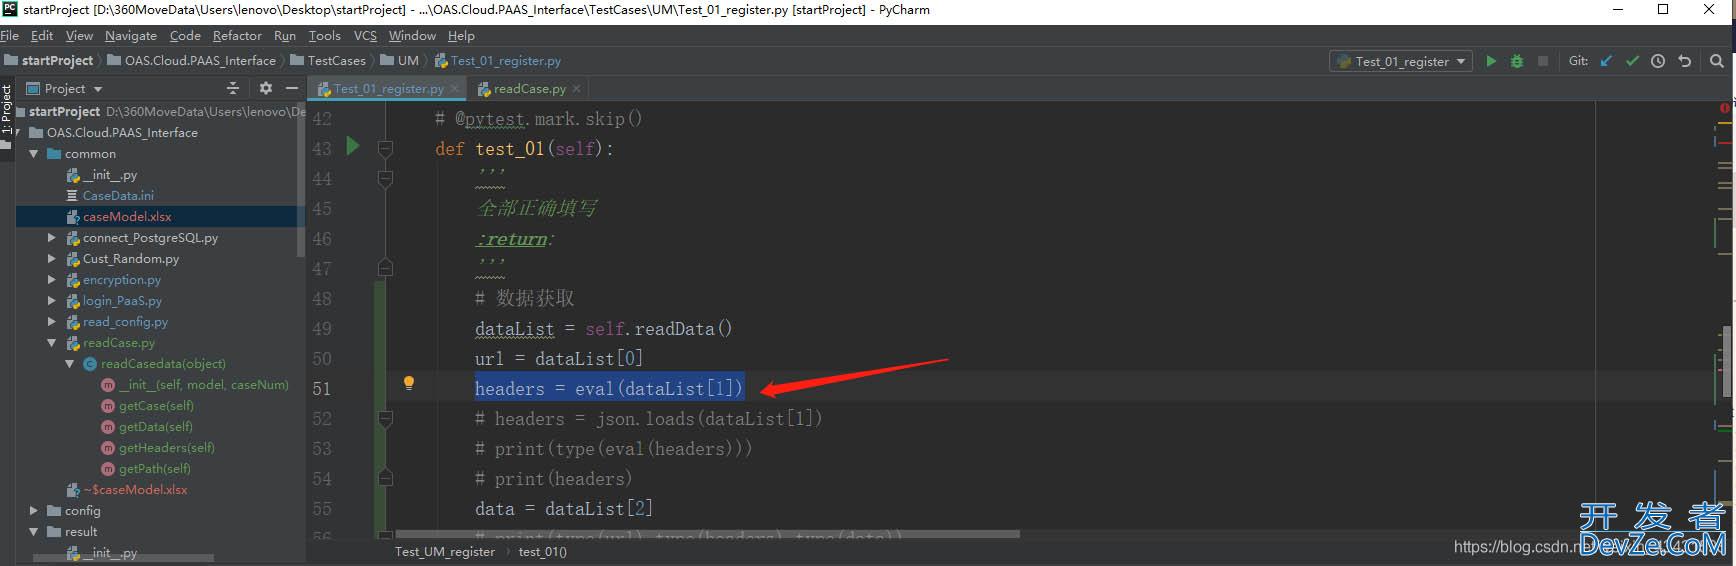Open the Test_01_register run configuration dropdown
The width and height of the screenshot is (1736, 566).
coord(1402,61)
